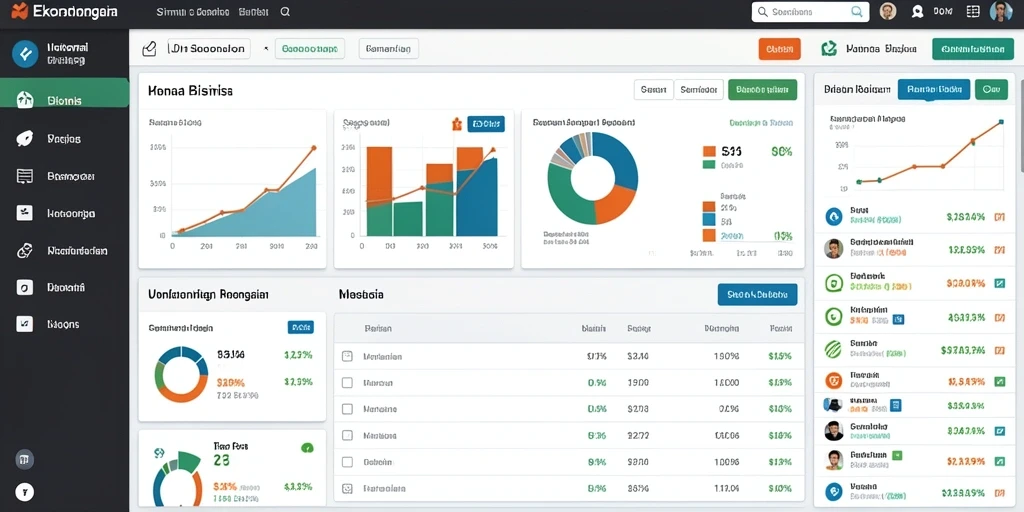
Task: Open the notification bell icon in the top bar
Action: (x=918, y=11)
